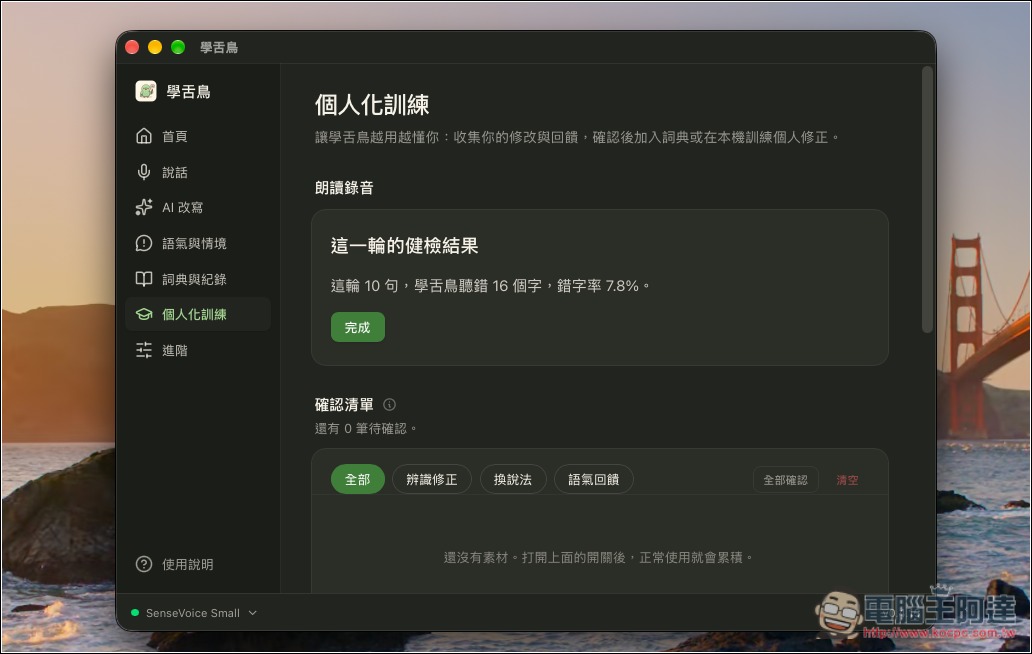This screenshot has width=1032, height=654.
Task: Open 詞典與紀錄 from the sidebar
Action: [197, 279]
